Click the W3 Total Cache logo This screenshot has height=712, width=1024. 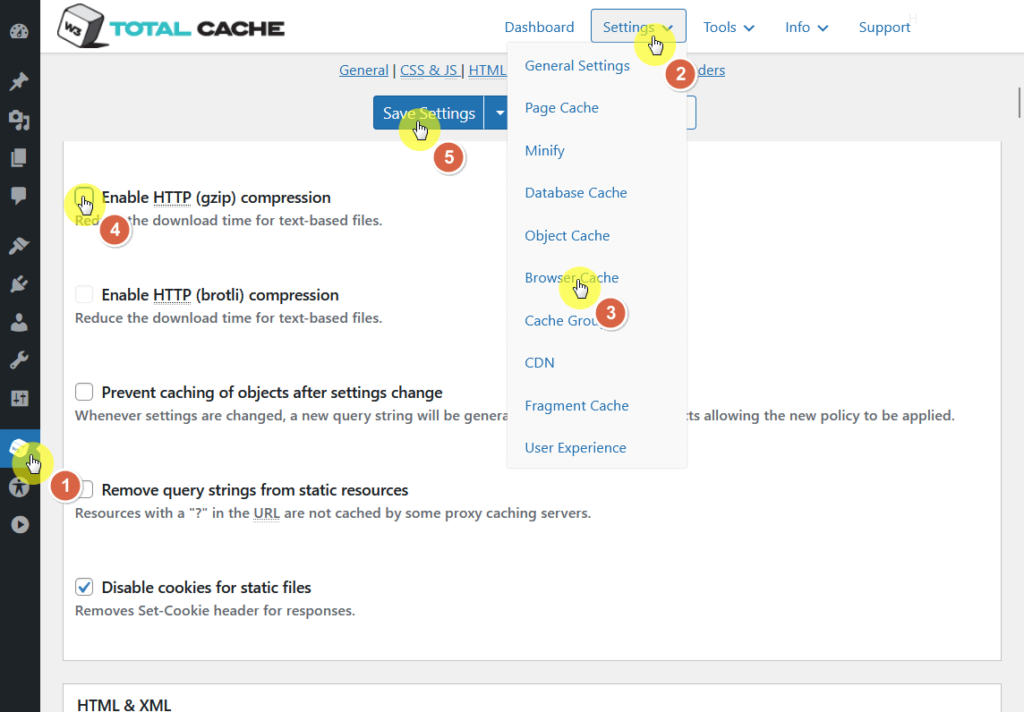click(x=171, y=27)
